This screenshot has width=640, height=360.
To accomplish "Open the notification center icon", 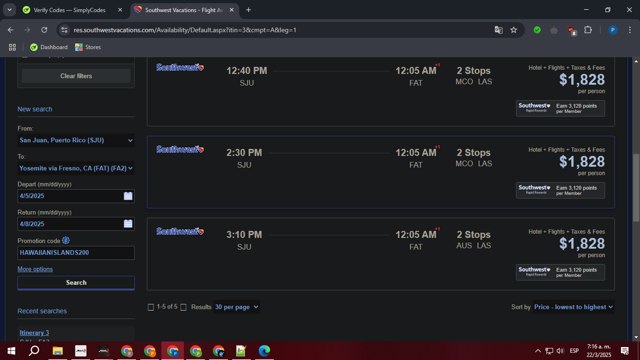I will coord(624,351).
